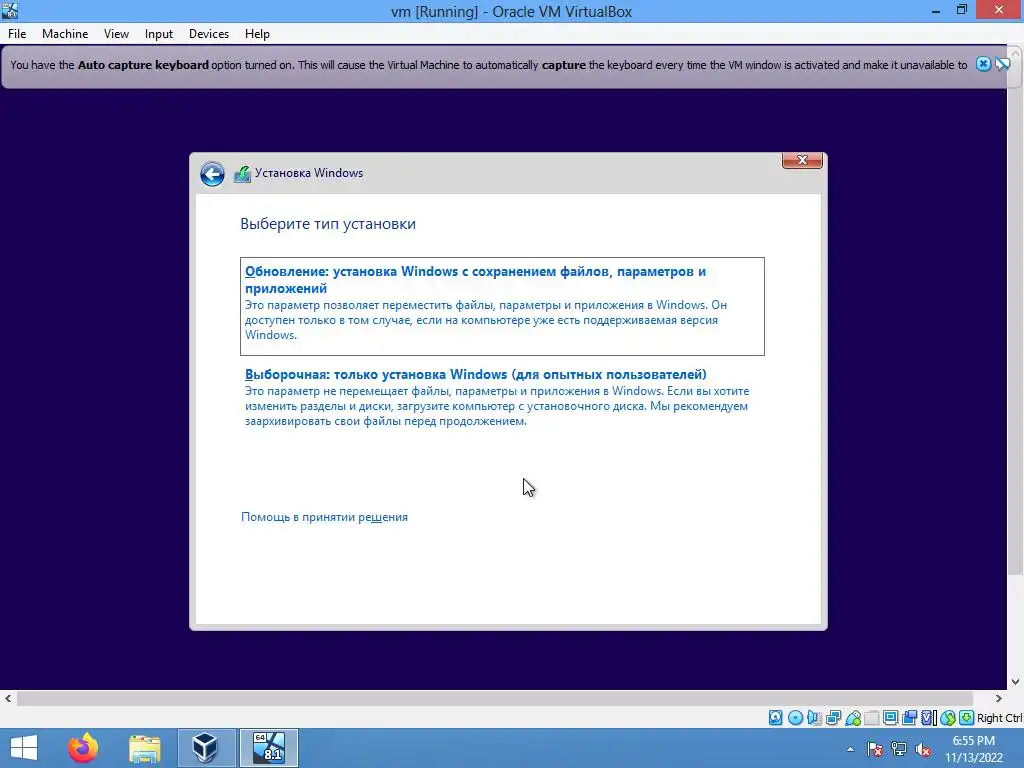Open the Windows Start button
The image size is (1024, 768).
[x=24, y=748]
